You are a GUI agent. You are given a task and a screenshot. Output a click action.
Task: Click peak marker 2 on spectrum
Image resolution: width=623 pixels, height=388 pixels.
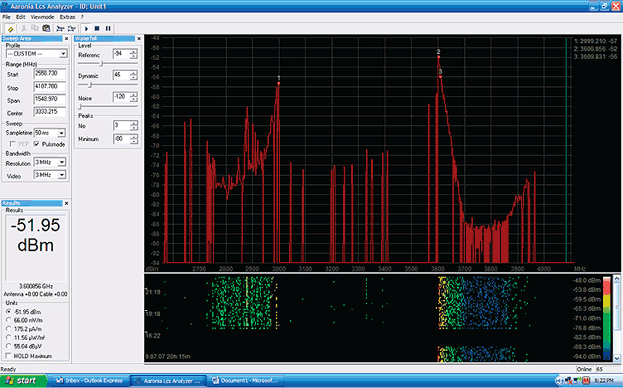pos(439,57)
